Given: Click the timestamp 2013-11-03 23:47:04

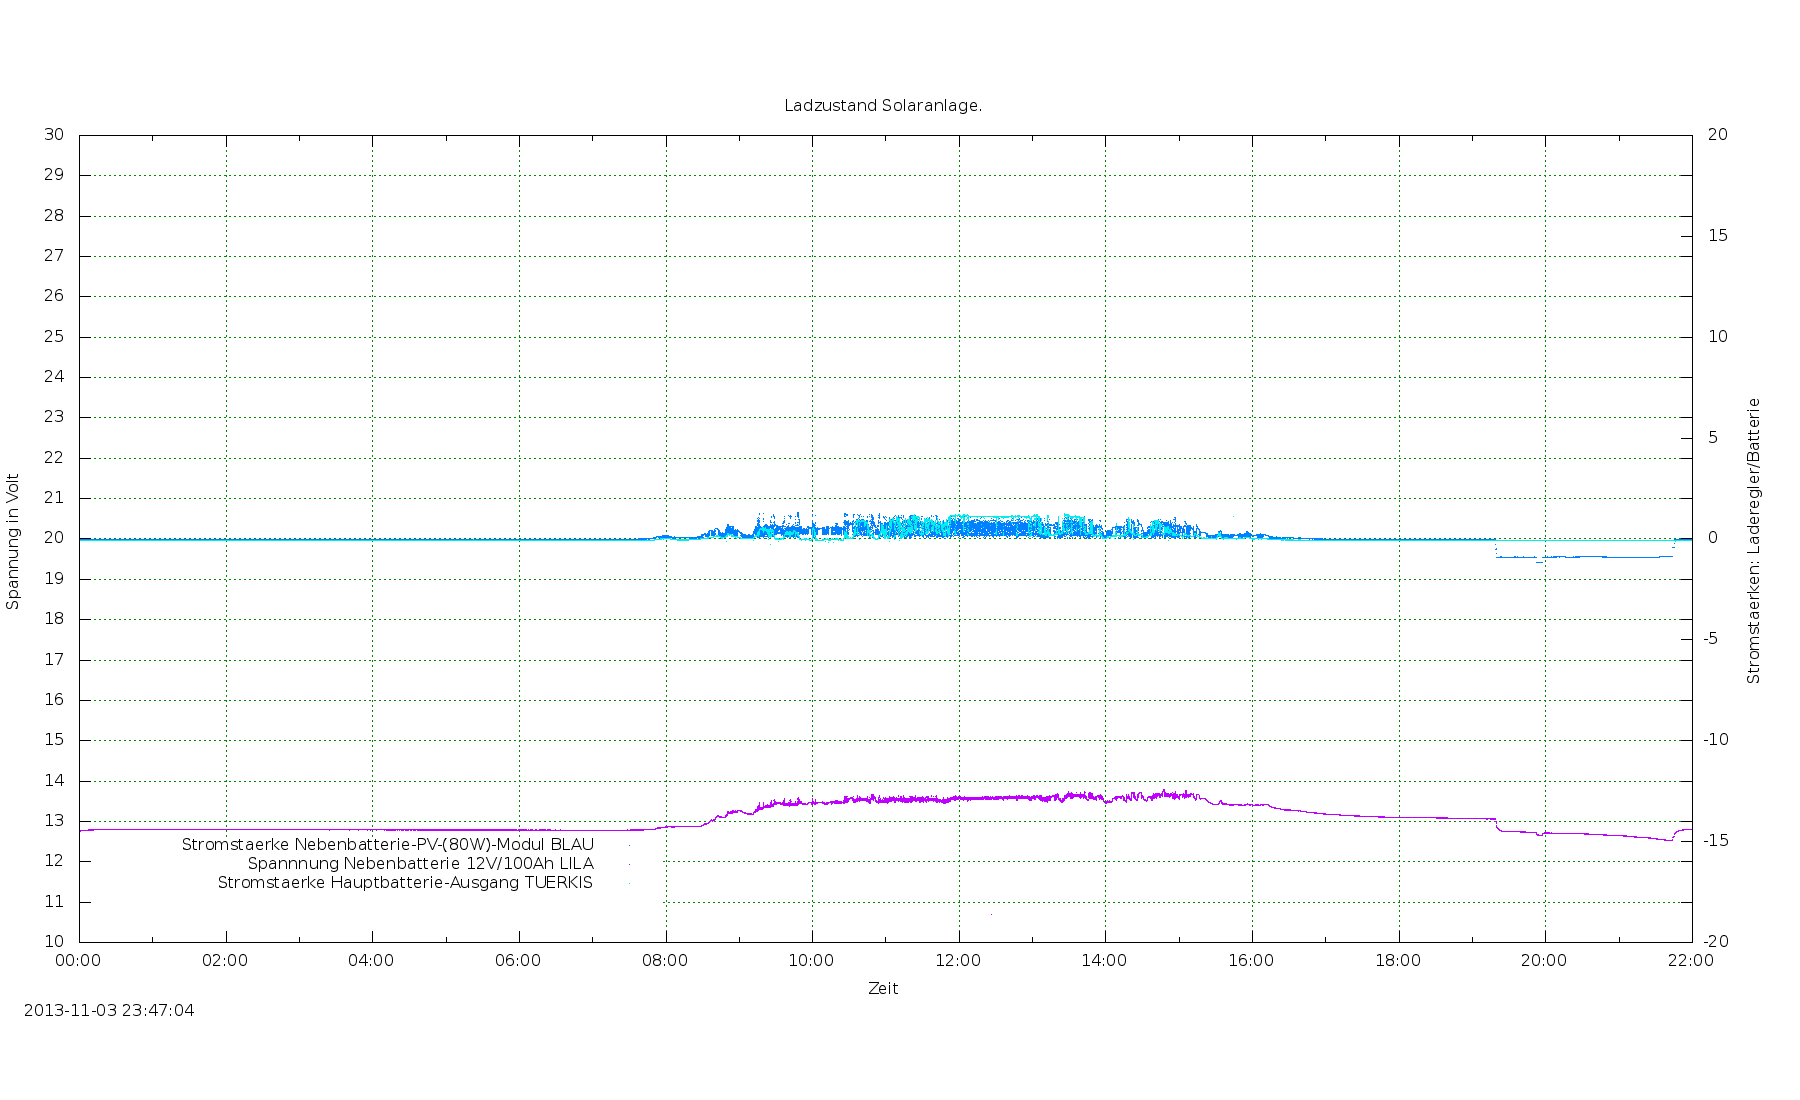Looking at the screenshot, I should click(109, 1010).
